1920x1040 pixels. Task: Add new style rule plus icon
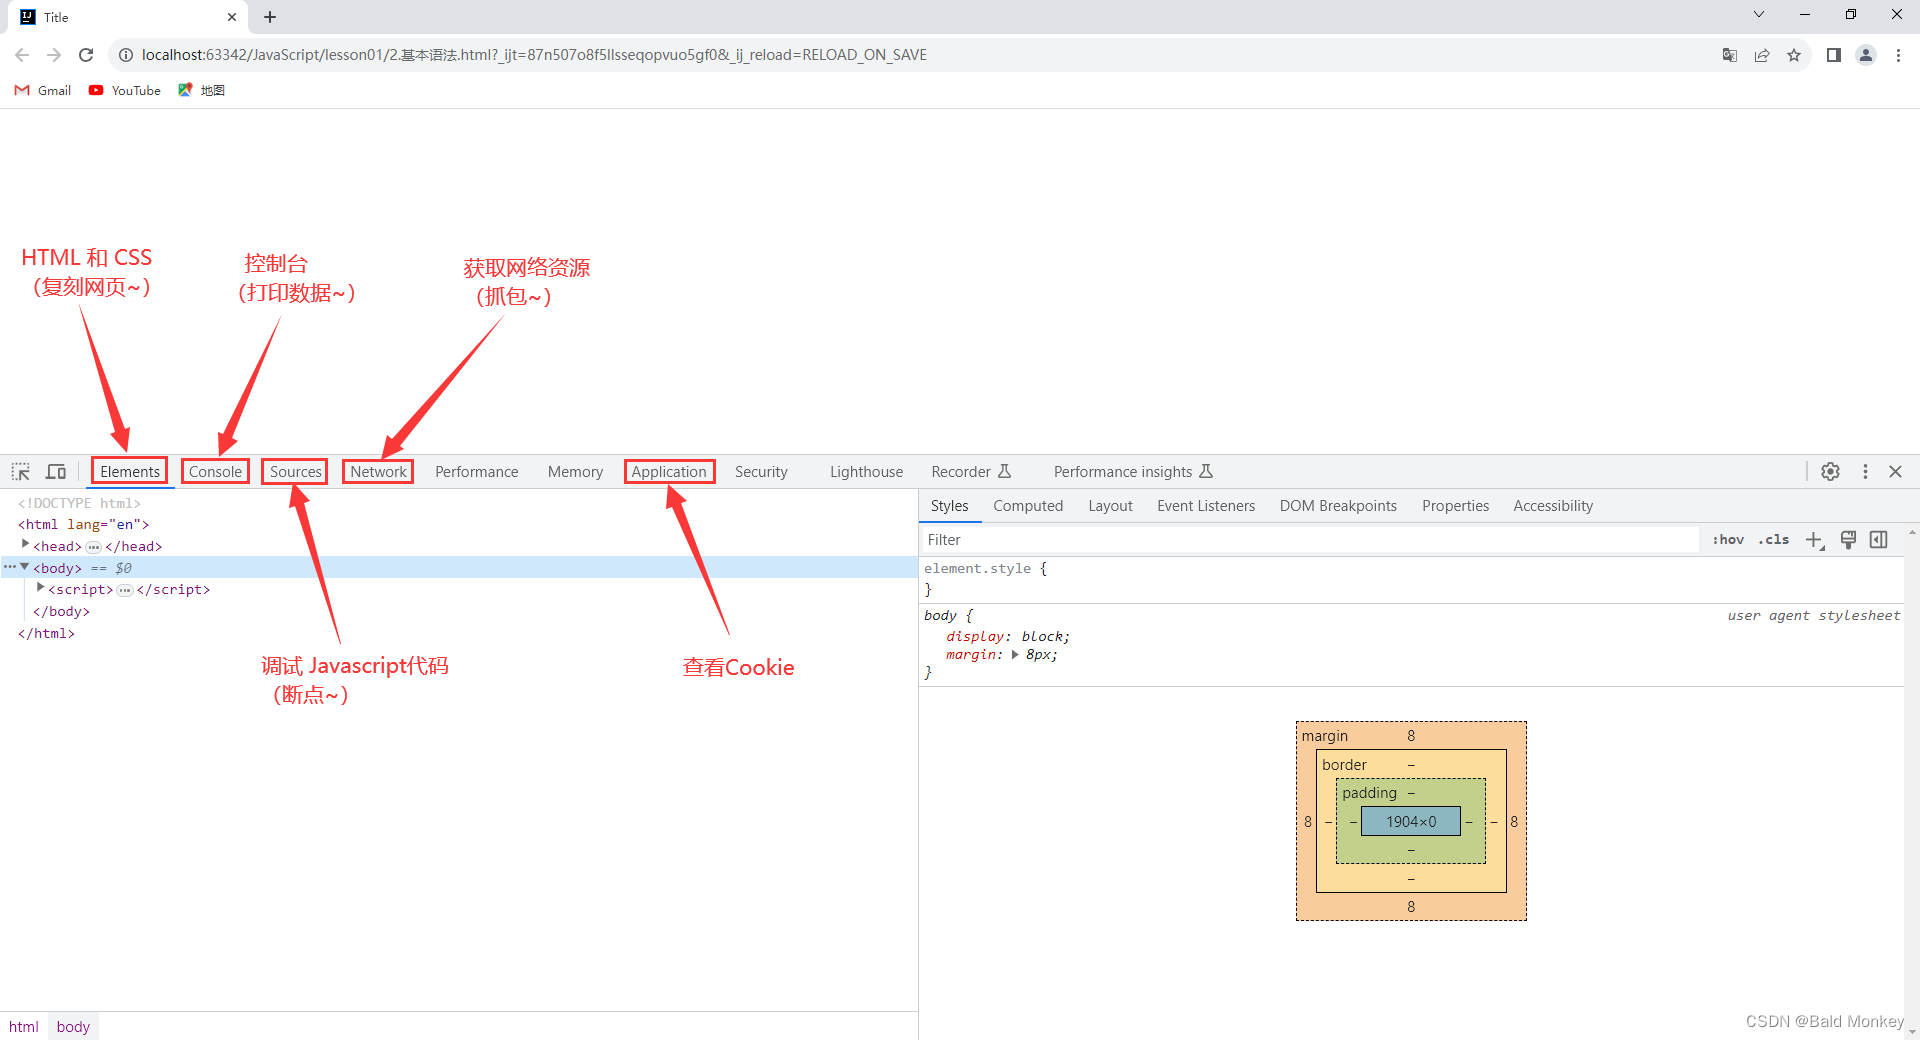[x=1815, y=540]
